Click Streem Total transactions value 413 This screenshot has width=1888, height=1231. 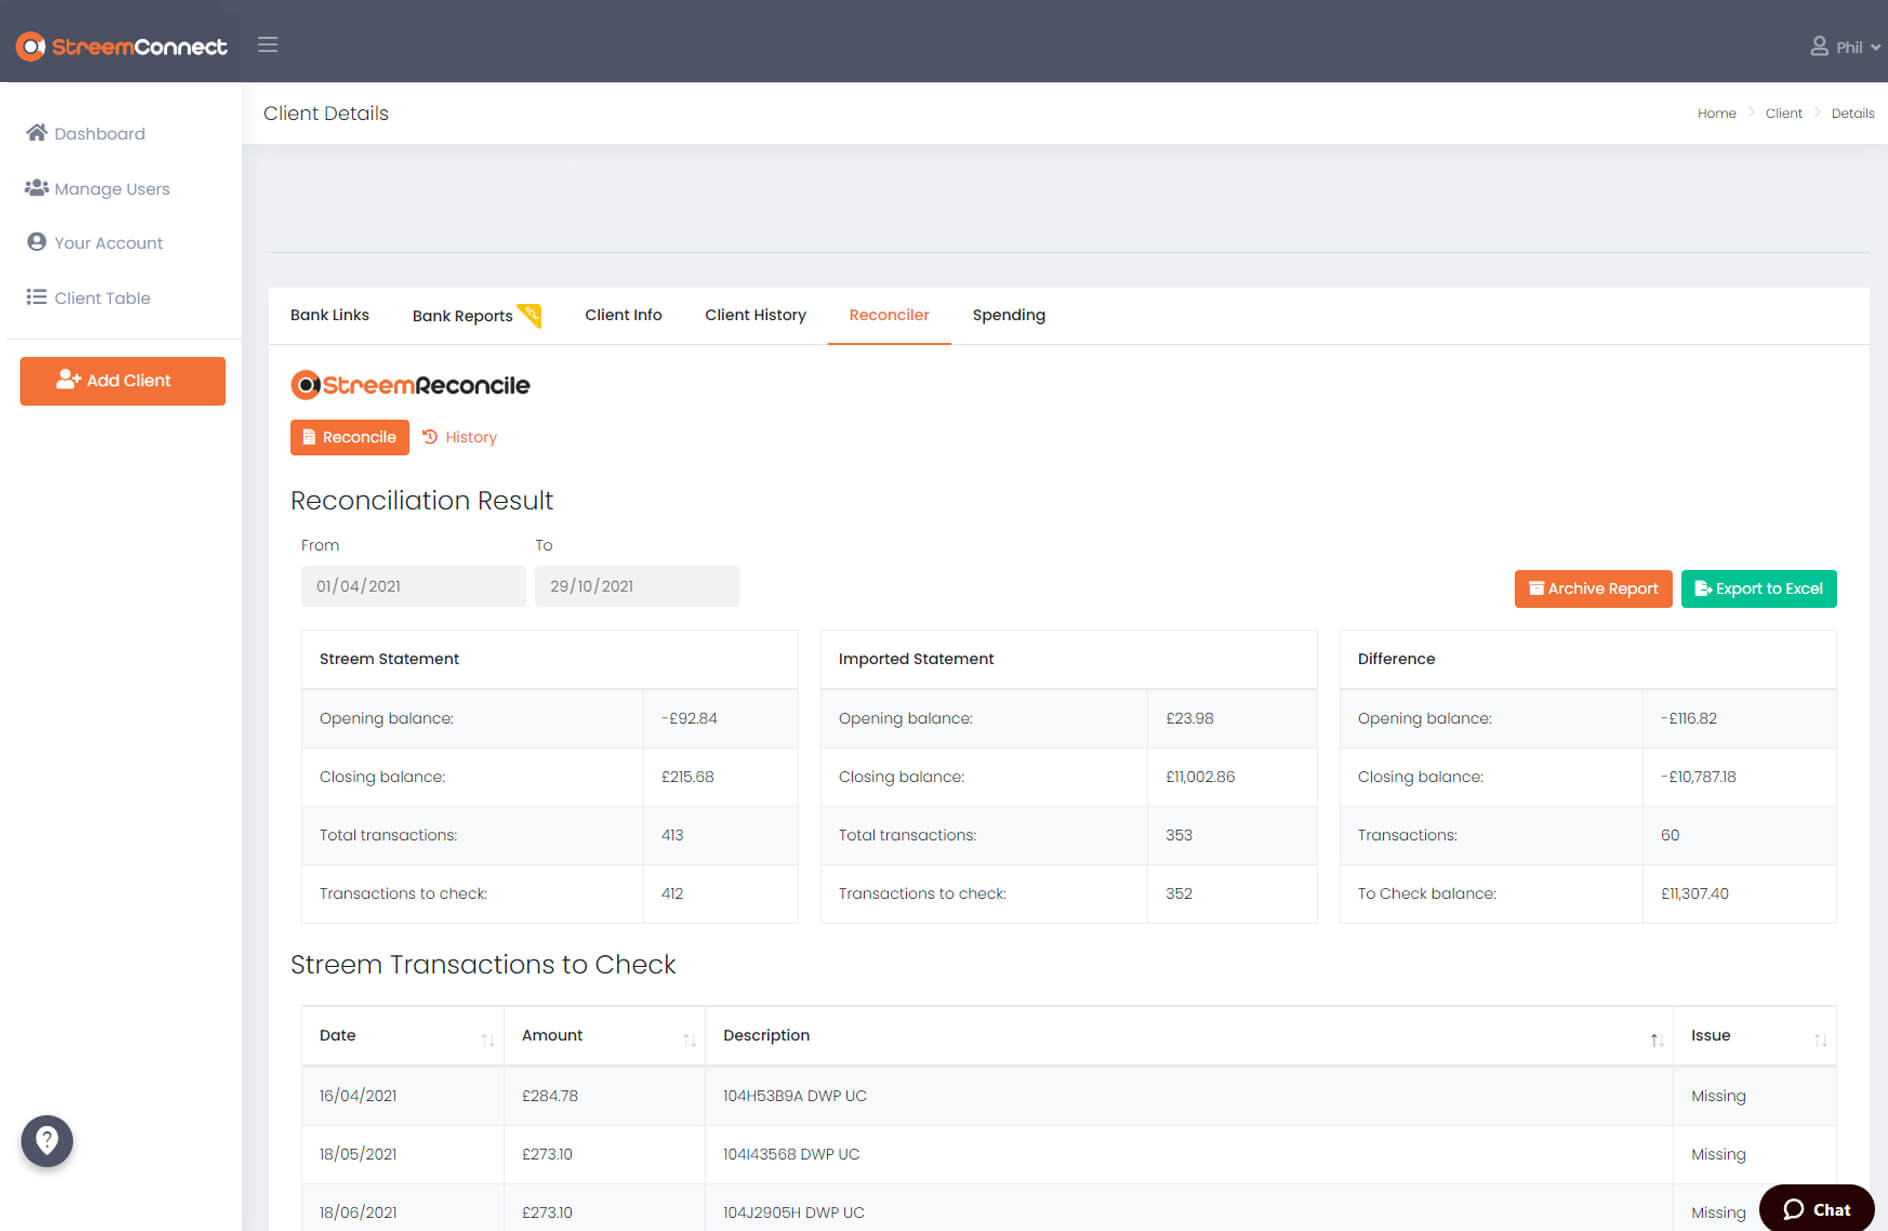coord(672,835)
